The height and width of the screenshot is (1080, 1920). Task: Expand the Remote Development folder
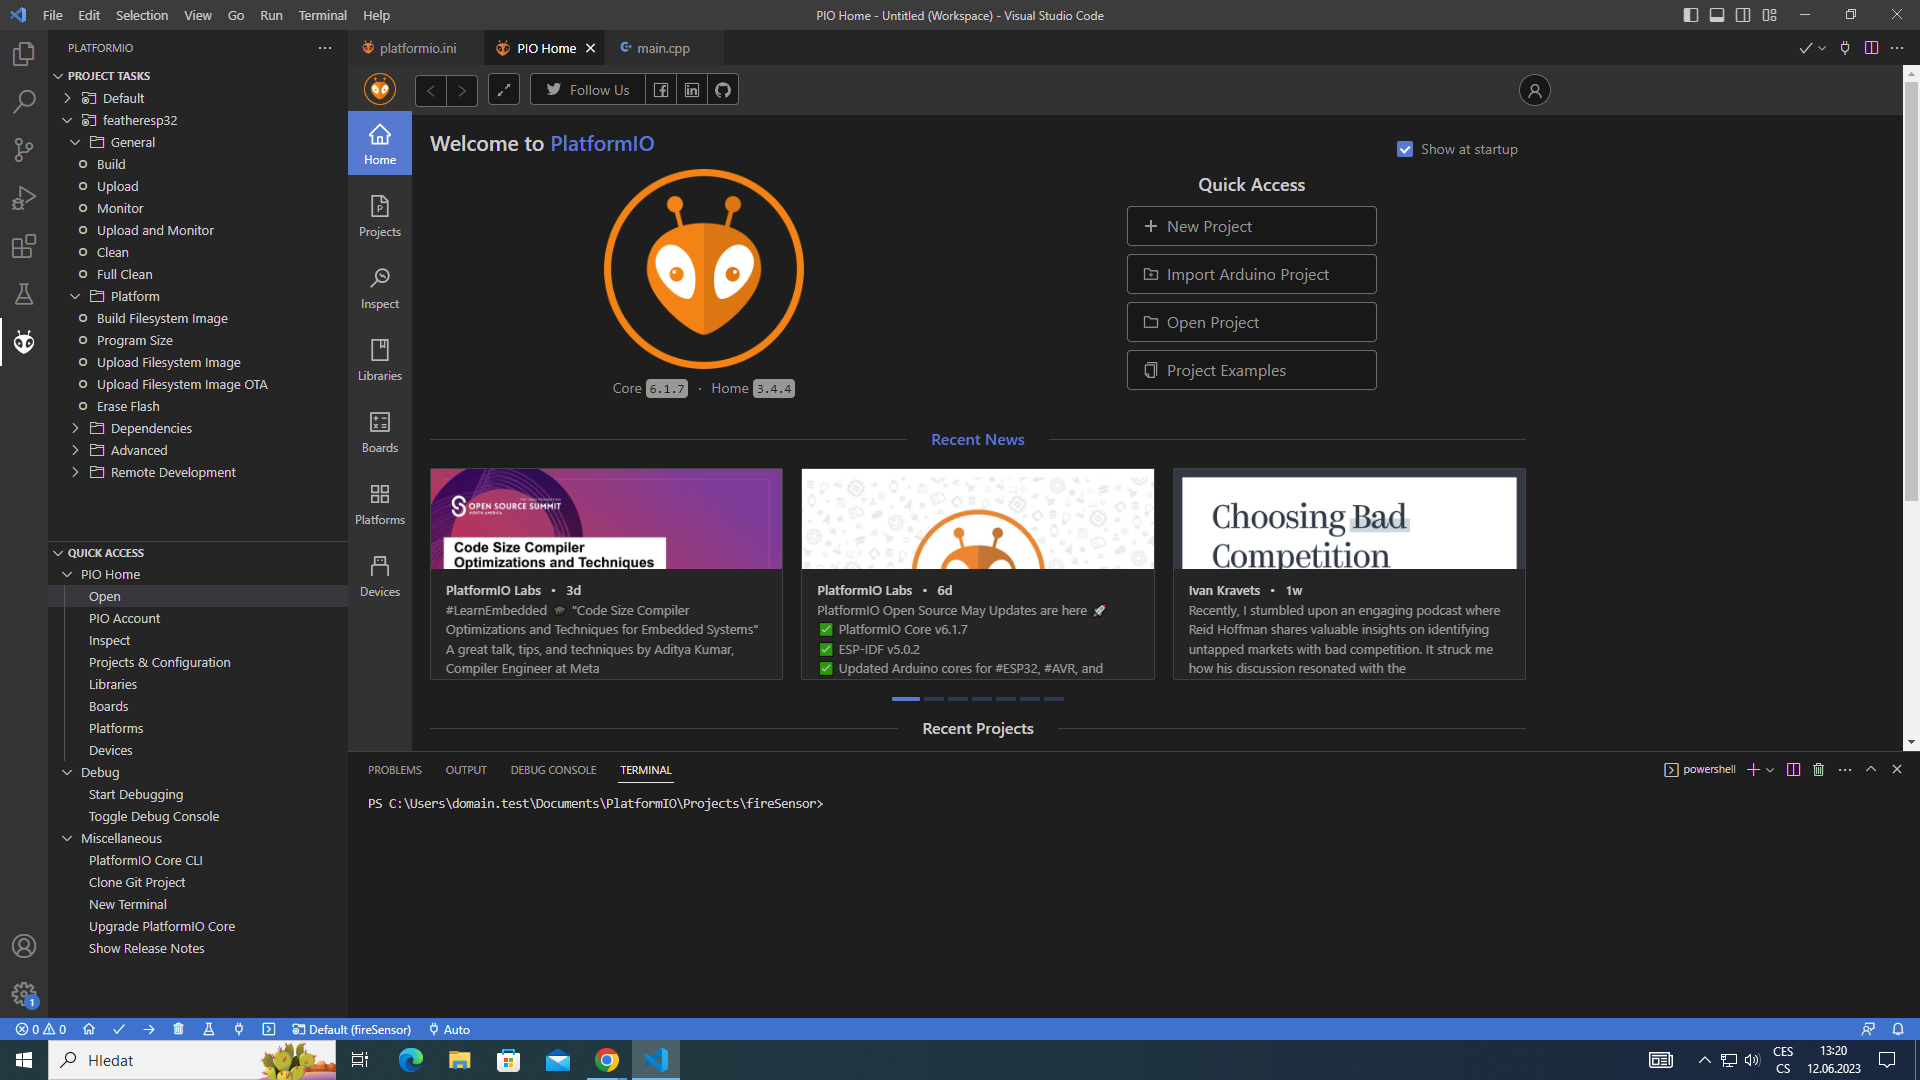[x=76, y=472]
